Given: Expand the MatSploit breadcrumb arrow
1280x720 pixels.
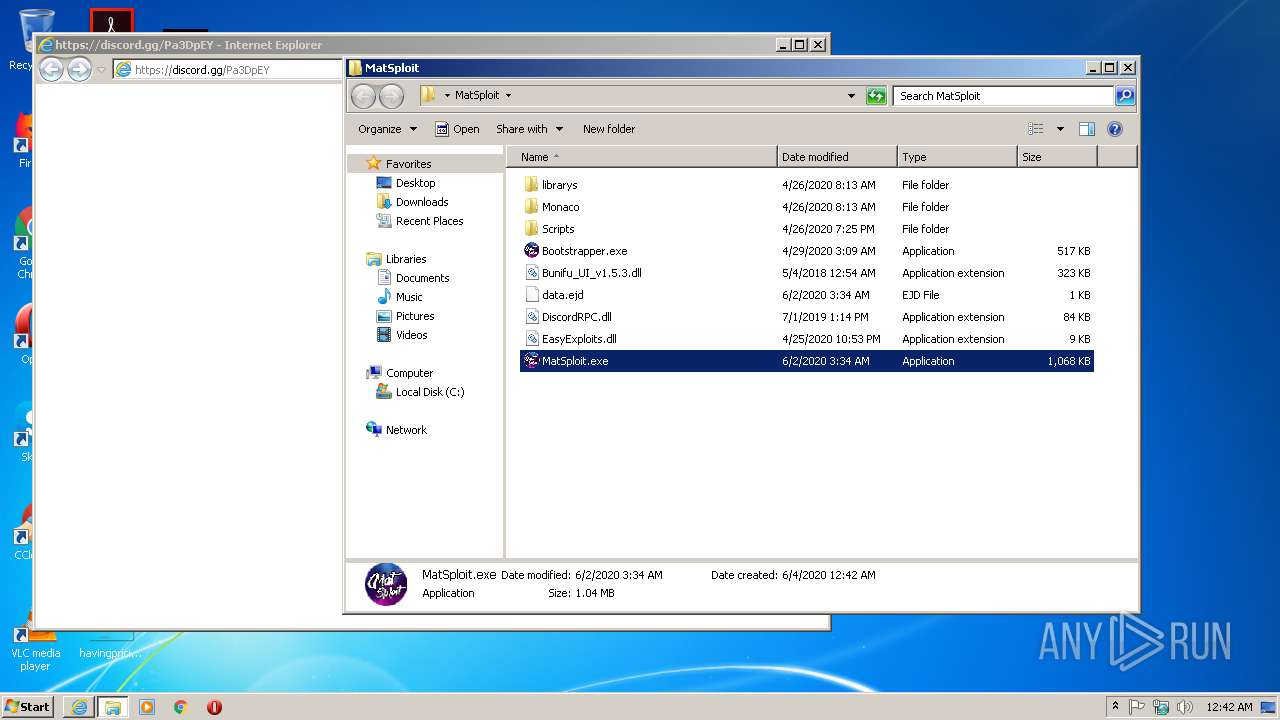Looking at the screenshot, I should pos(508,96).
